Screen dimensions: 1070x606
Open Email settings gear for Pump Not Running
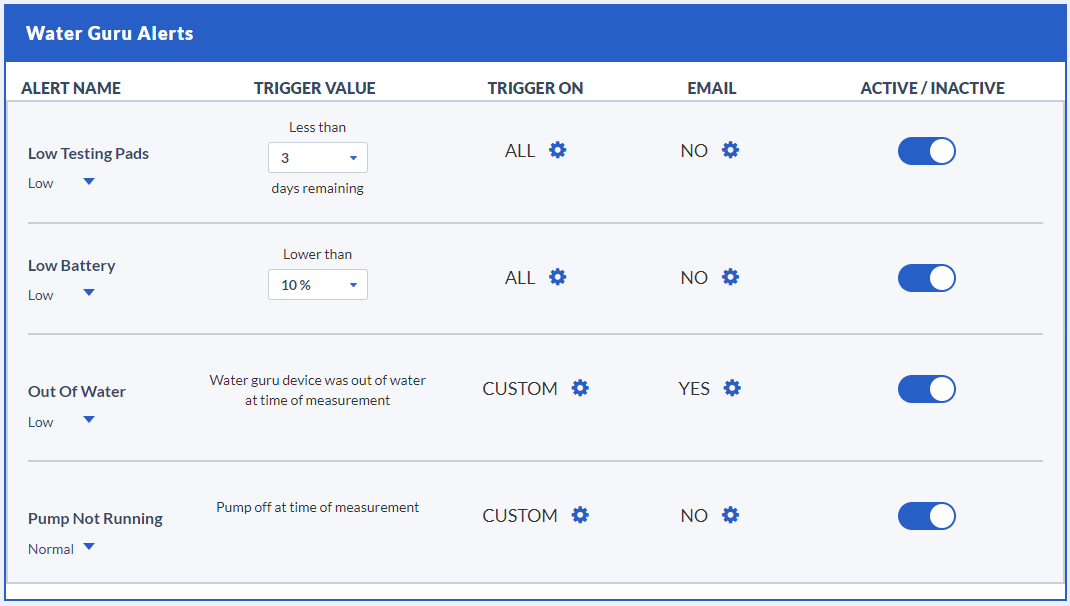(730, 515)
